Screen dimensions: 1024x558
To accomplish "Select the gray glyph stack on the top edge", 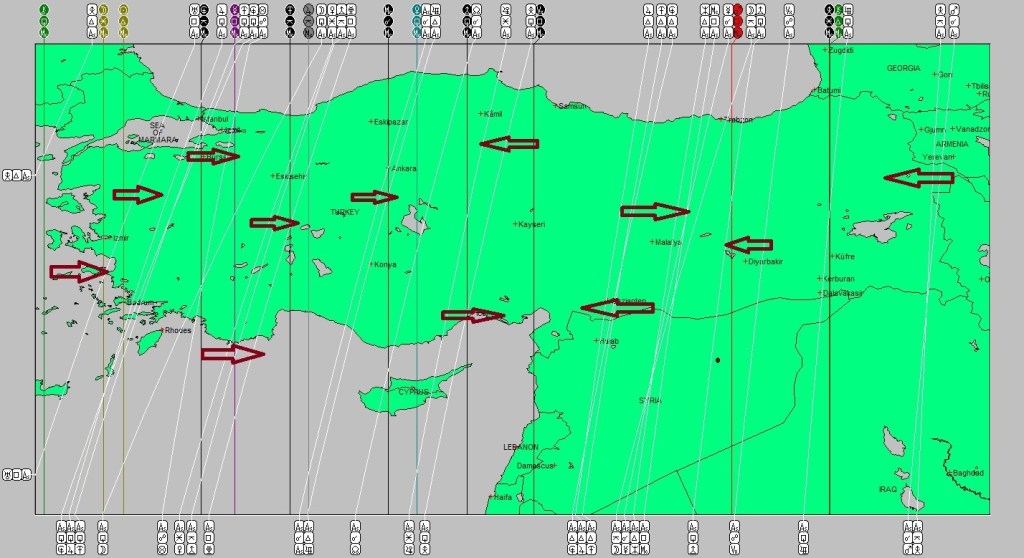I will click(x=308, y=20).
